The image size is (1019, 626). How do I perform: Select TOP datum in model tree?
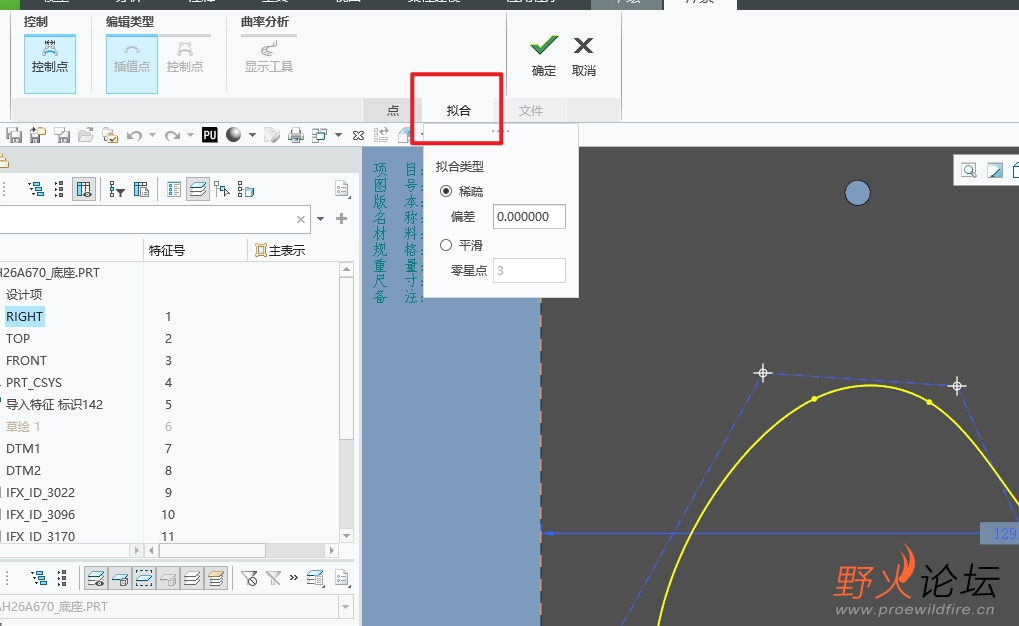pyautogui.click(x=18, y=339)
